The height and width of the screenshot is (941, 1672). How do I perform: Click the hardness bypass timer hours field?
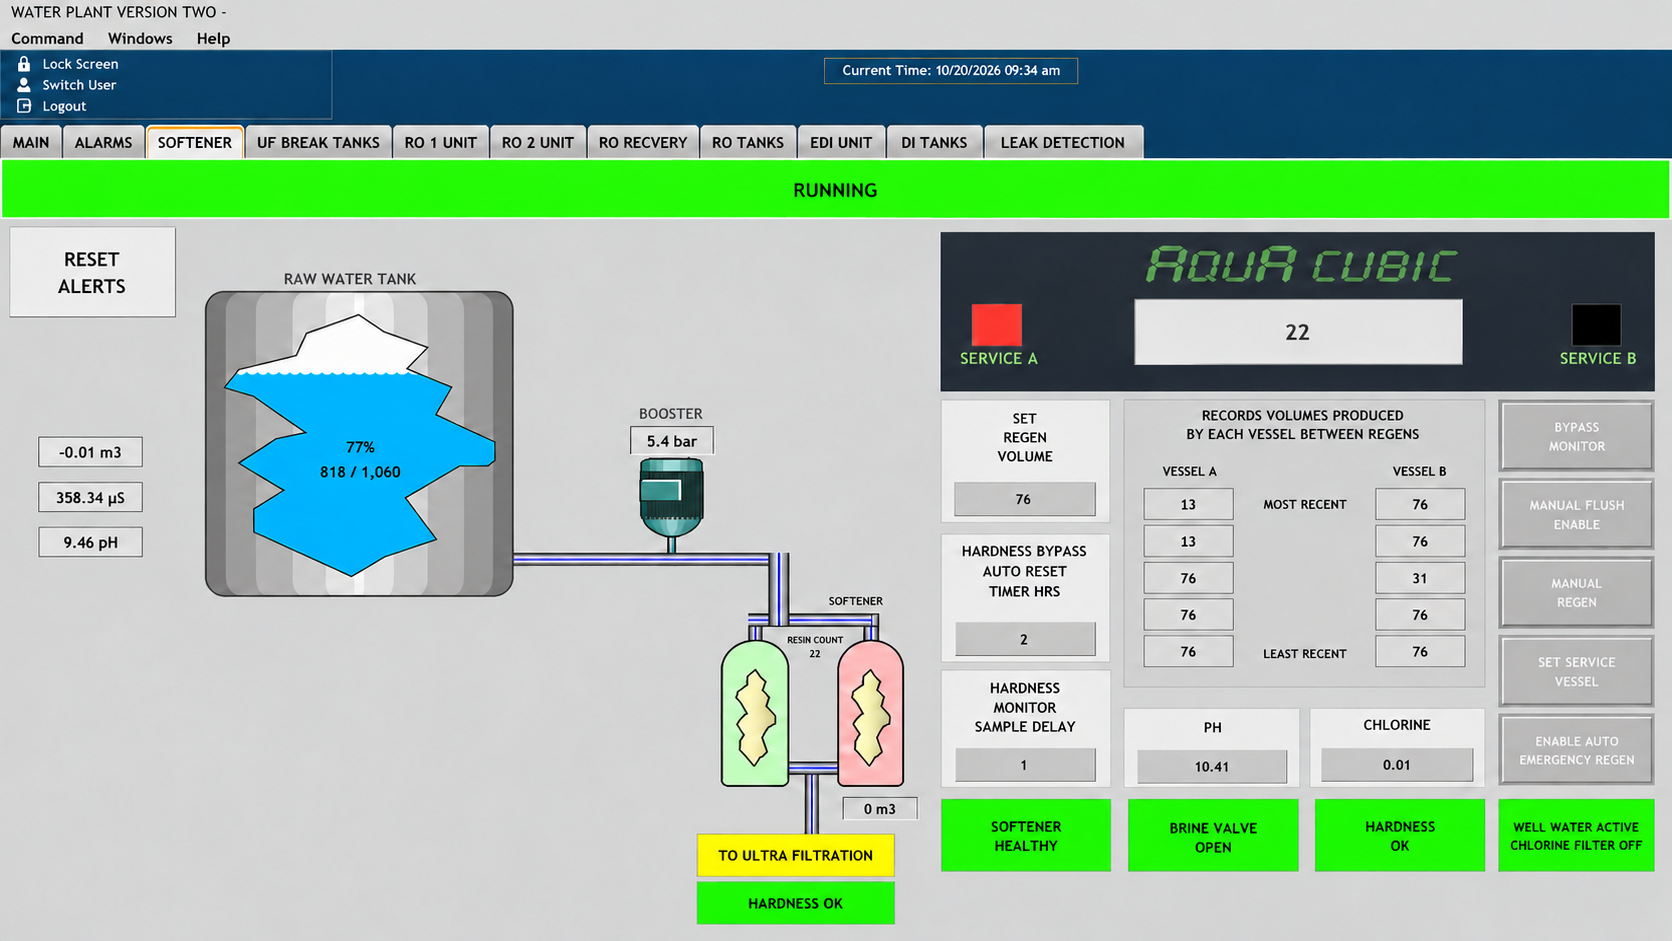(1024, 639)
